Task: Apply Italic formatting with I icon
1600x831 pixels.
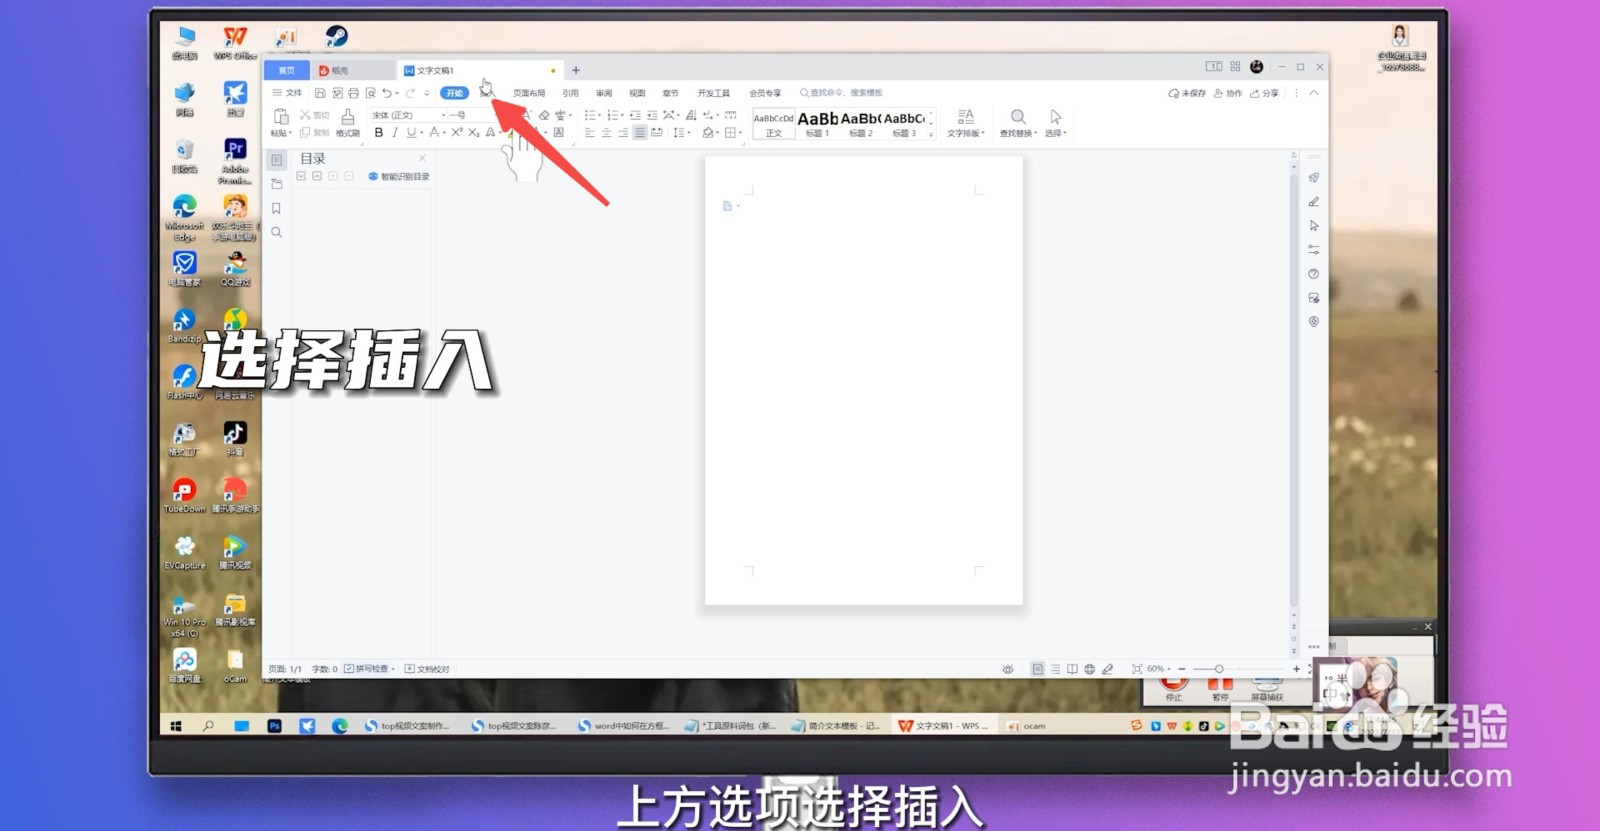Action: 395,132
